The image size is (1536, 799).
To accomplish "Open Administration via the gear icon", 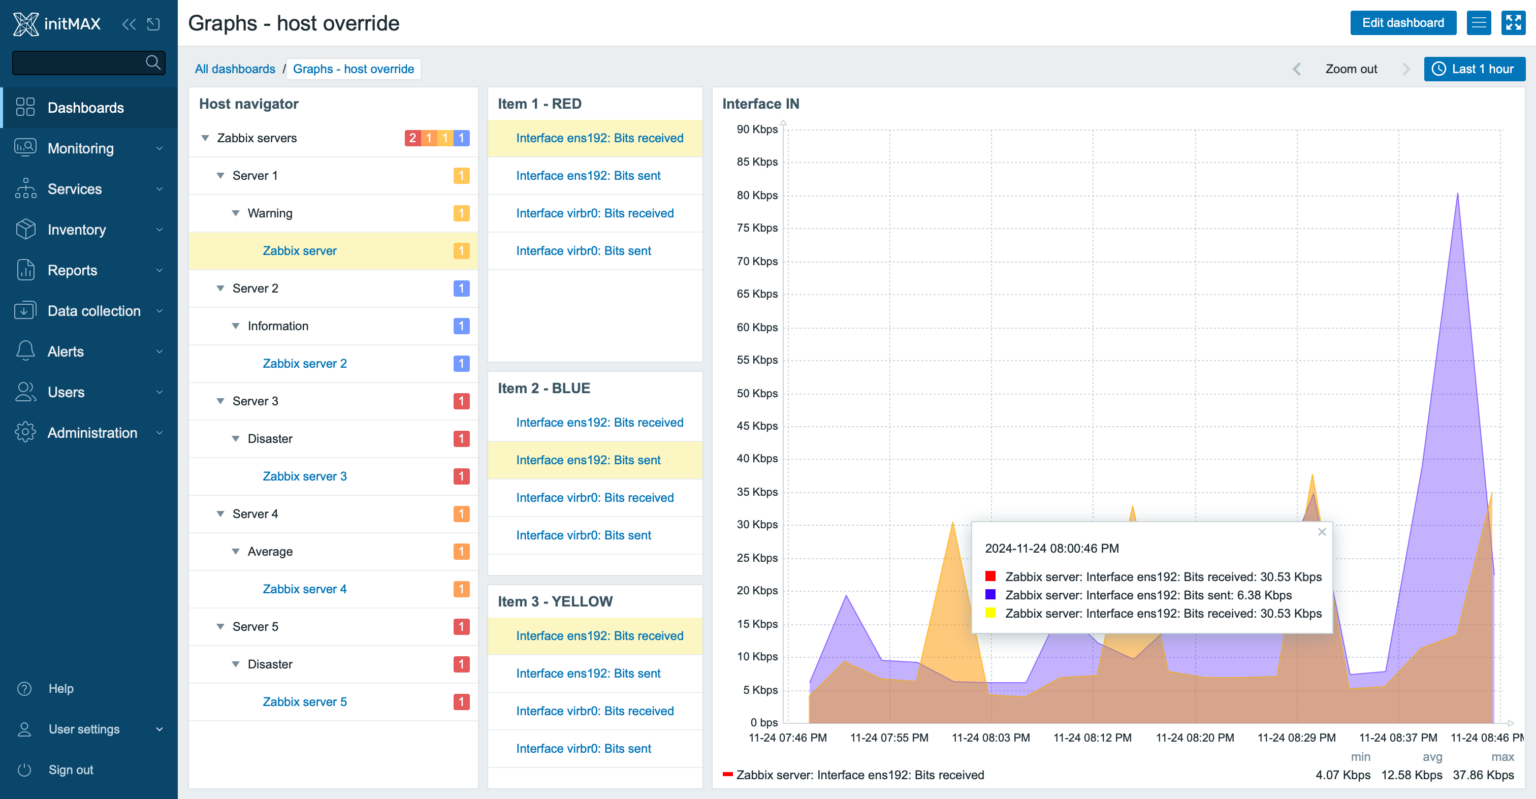I will pos(24,432).
